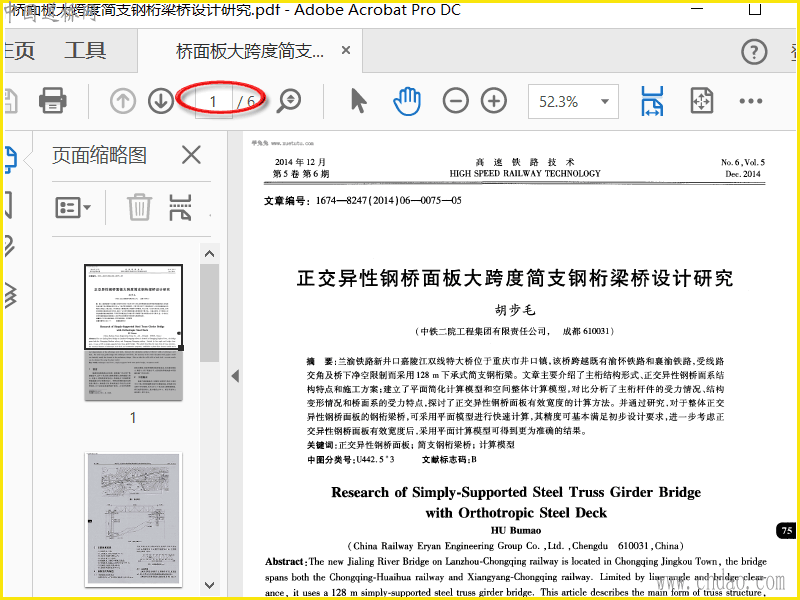Open layers sidebar icon
800x600 pixels.
11,295
